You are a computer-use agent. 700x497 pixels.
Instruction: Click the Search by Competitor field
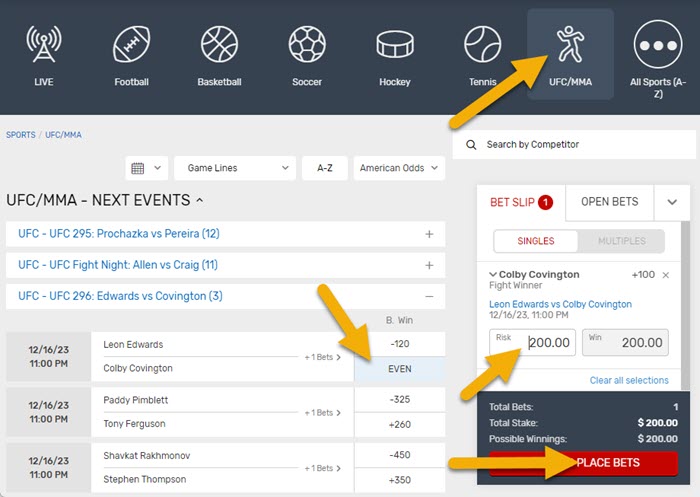[570, 145]
